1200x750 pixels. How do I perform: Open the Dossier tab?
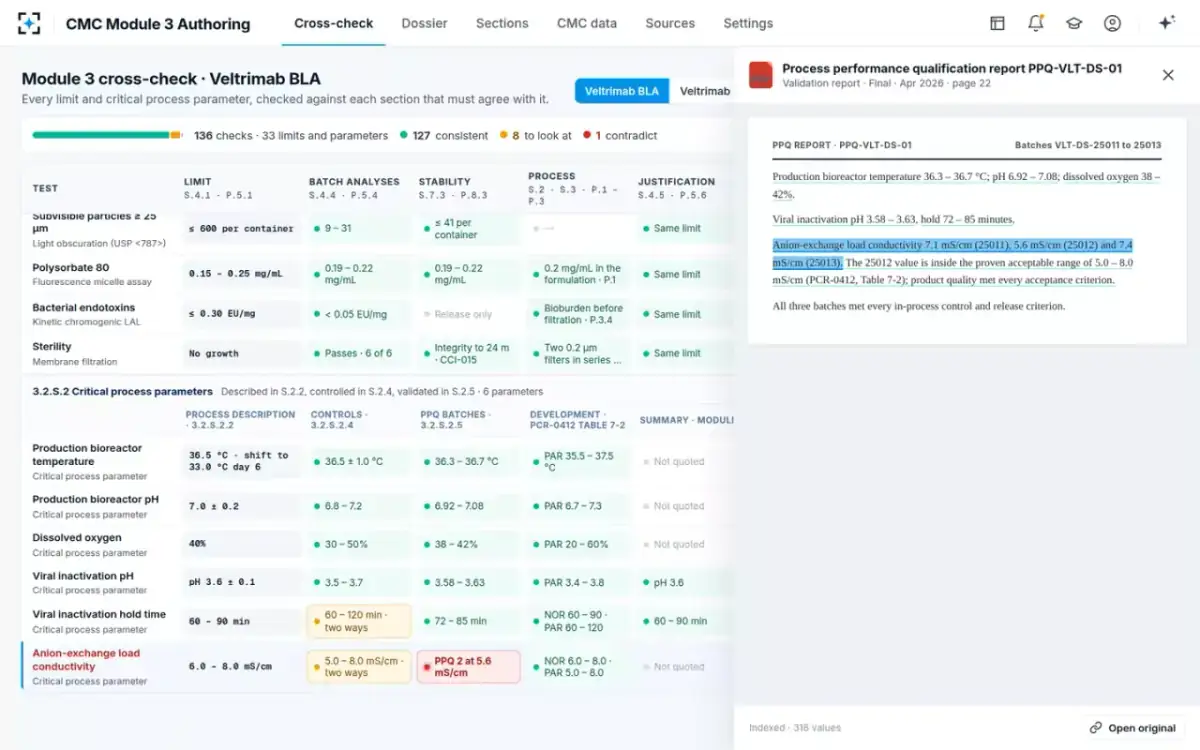[425, 23]
